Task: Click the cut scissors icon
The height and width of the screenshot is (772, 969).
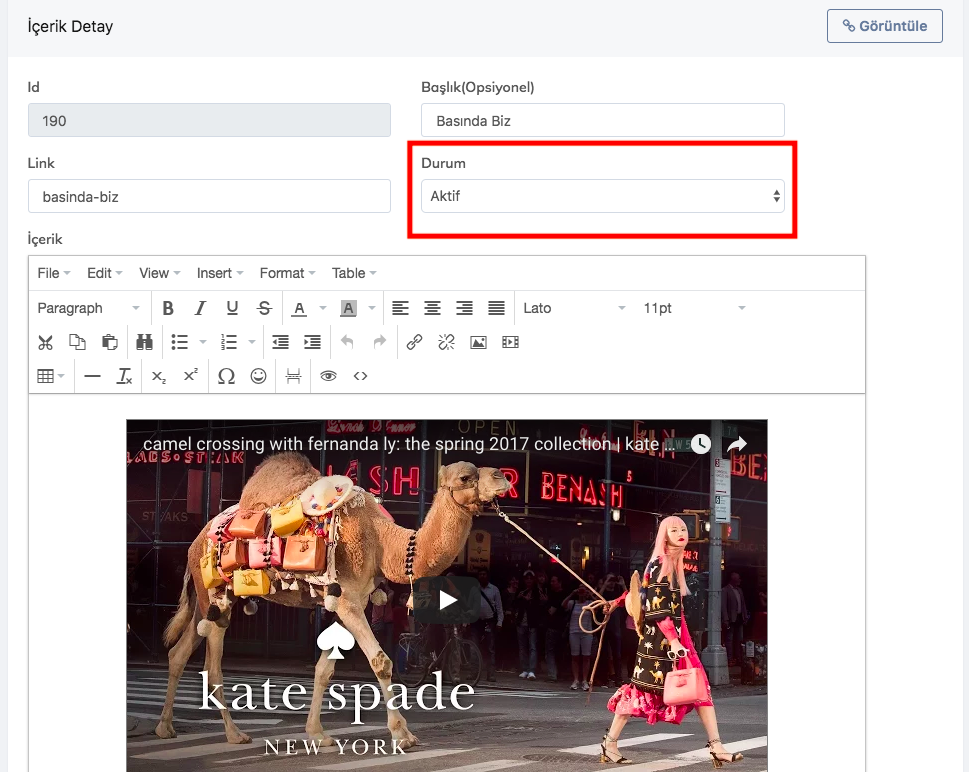Action: pos(45,342)
